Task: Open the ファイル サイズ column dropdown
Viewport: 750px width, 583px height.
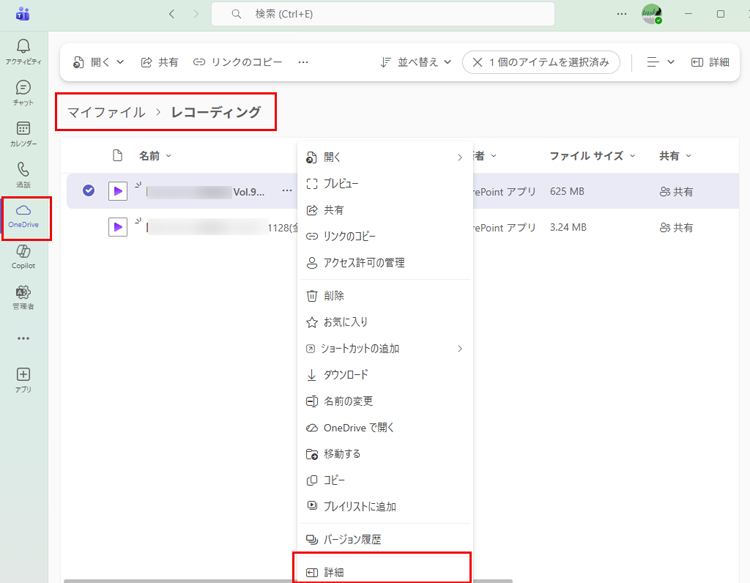Action: (592, 156)
